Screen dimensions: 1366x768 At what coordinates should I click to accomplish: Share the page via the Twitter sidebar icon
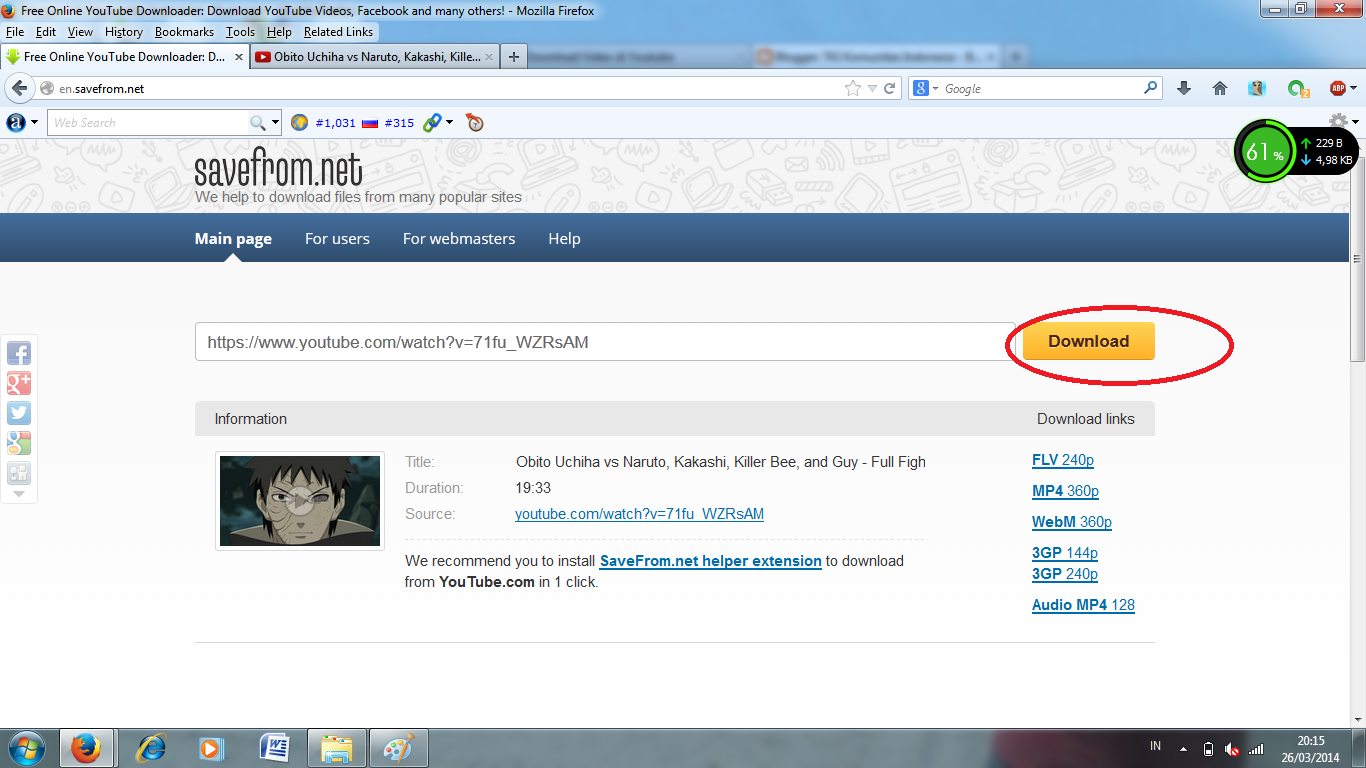[19, 413]
